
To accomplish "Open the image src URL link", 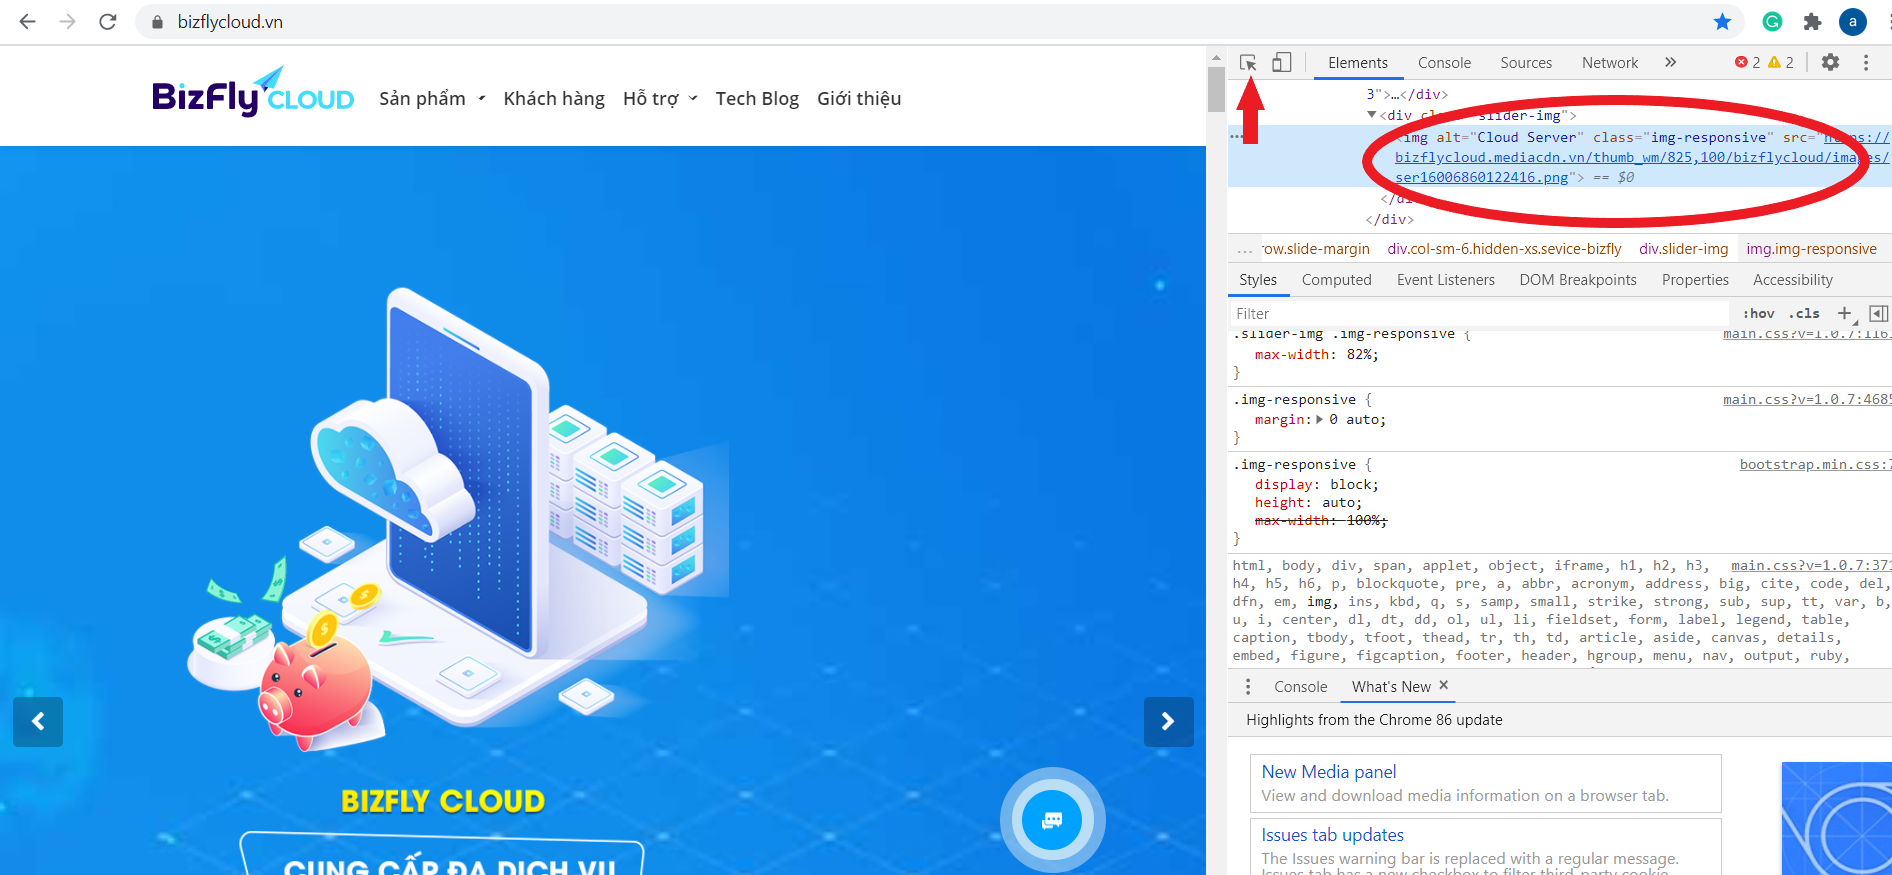I will click(1642, 157).
